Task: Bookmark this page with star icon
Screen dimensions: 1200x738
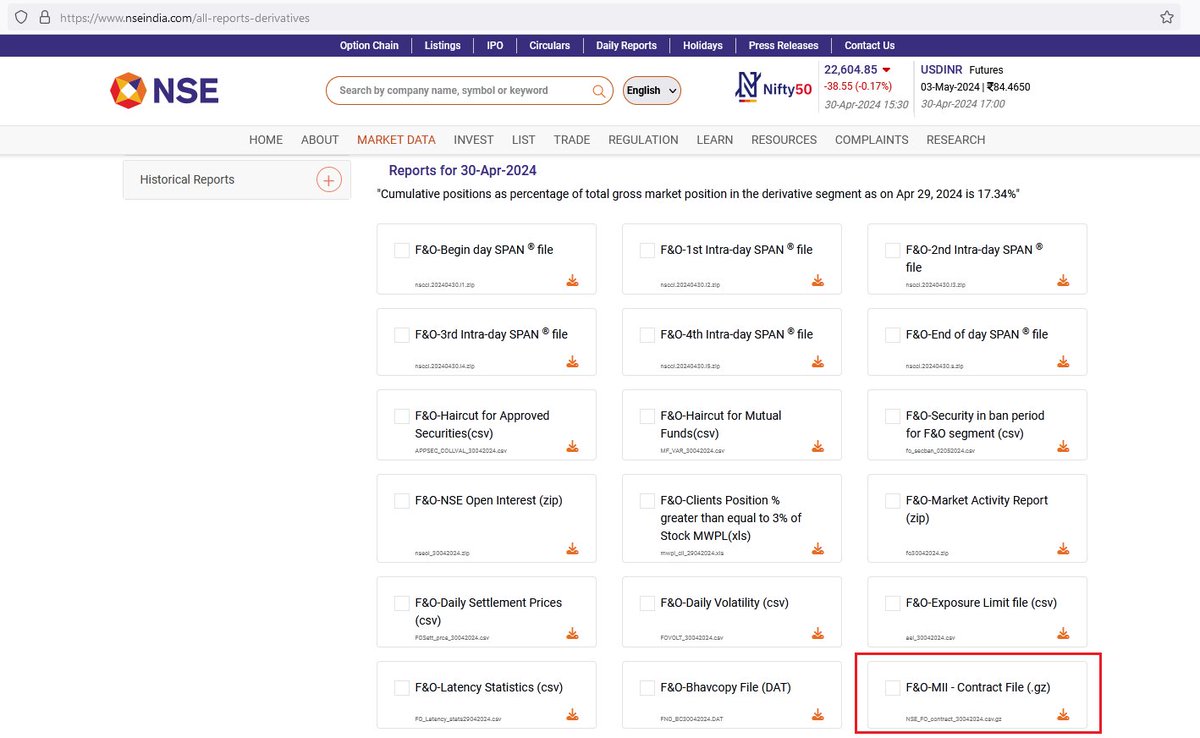Action: click(1167, 17)
